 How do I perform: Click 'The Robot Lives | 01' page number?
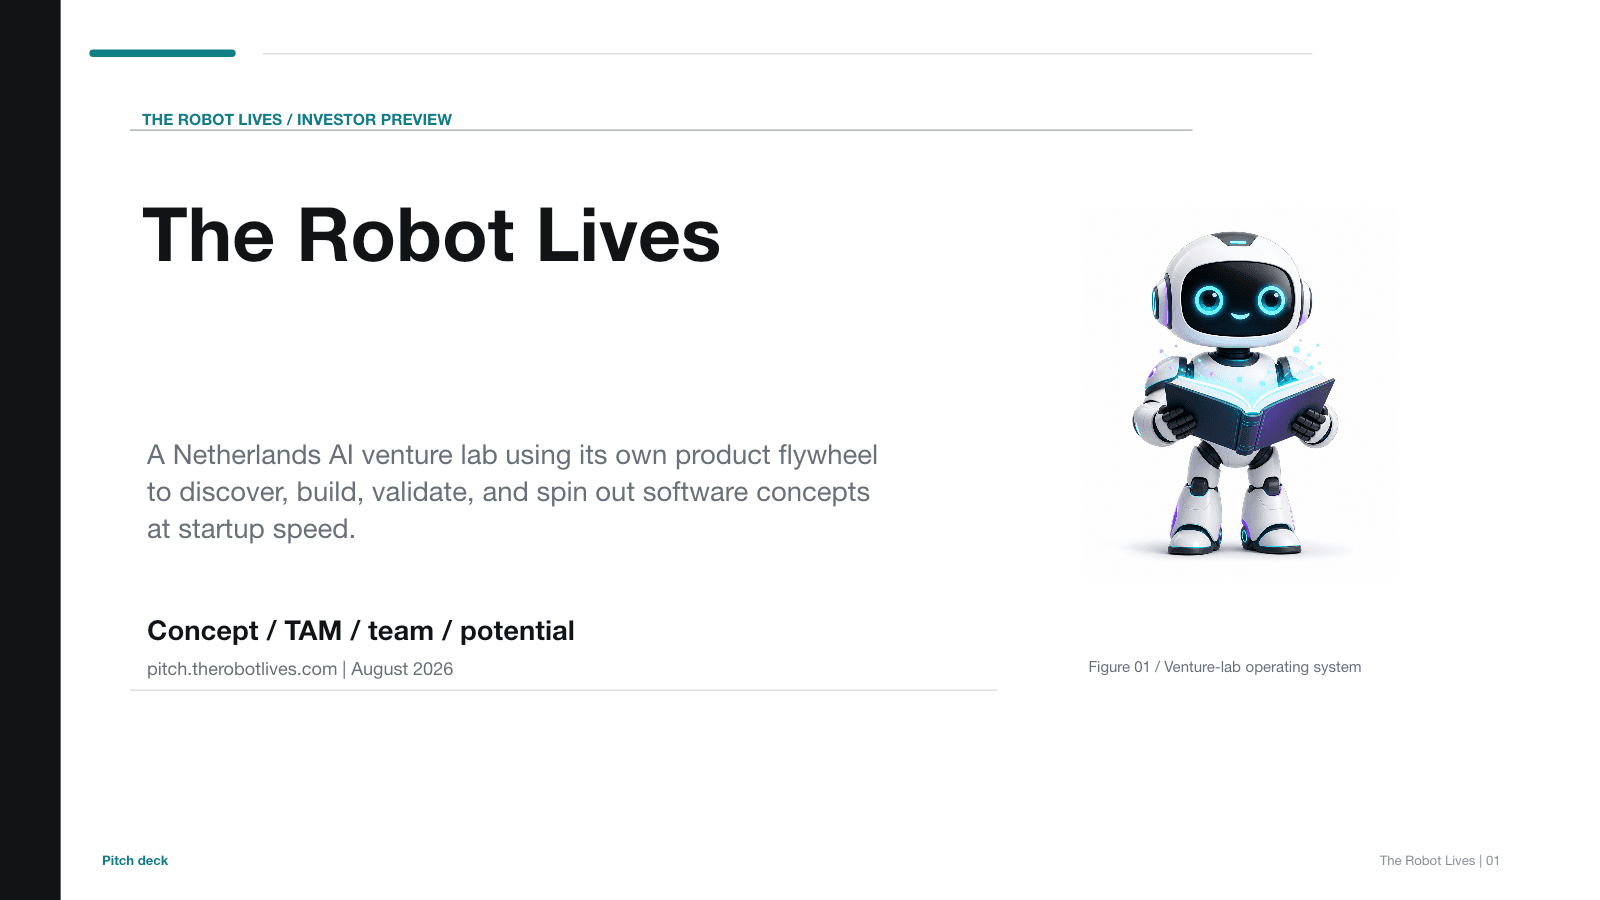click(x=1439, y=860)
